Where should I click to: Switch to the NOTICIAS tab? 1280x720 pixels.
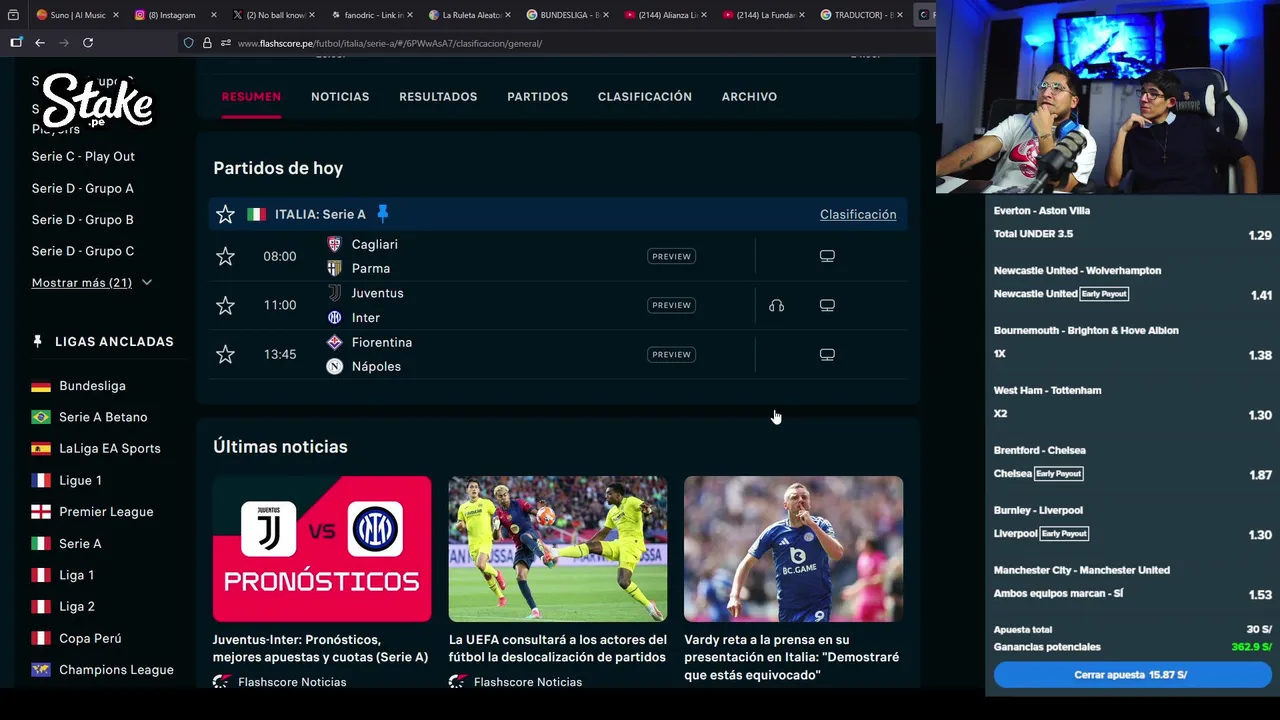point(340,97)
